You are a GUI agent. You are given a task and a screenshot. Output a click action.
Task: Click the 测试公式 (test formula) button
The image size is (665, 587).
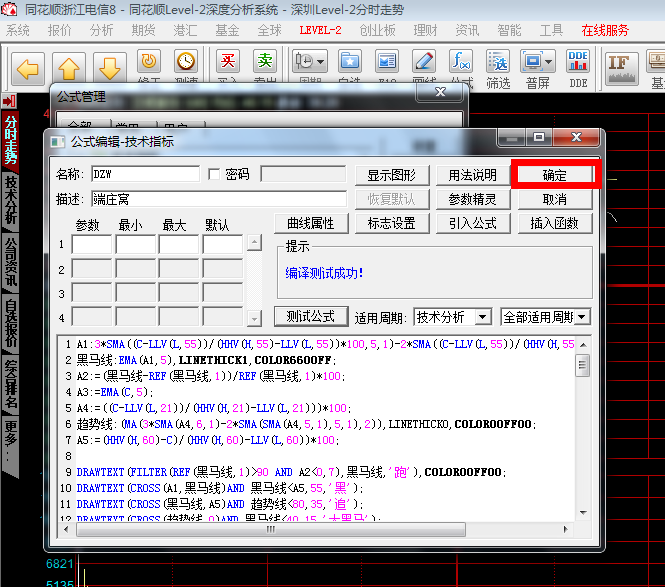click(x=310, y=317)
